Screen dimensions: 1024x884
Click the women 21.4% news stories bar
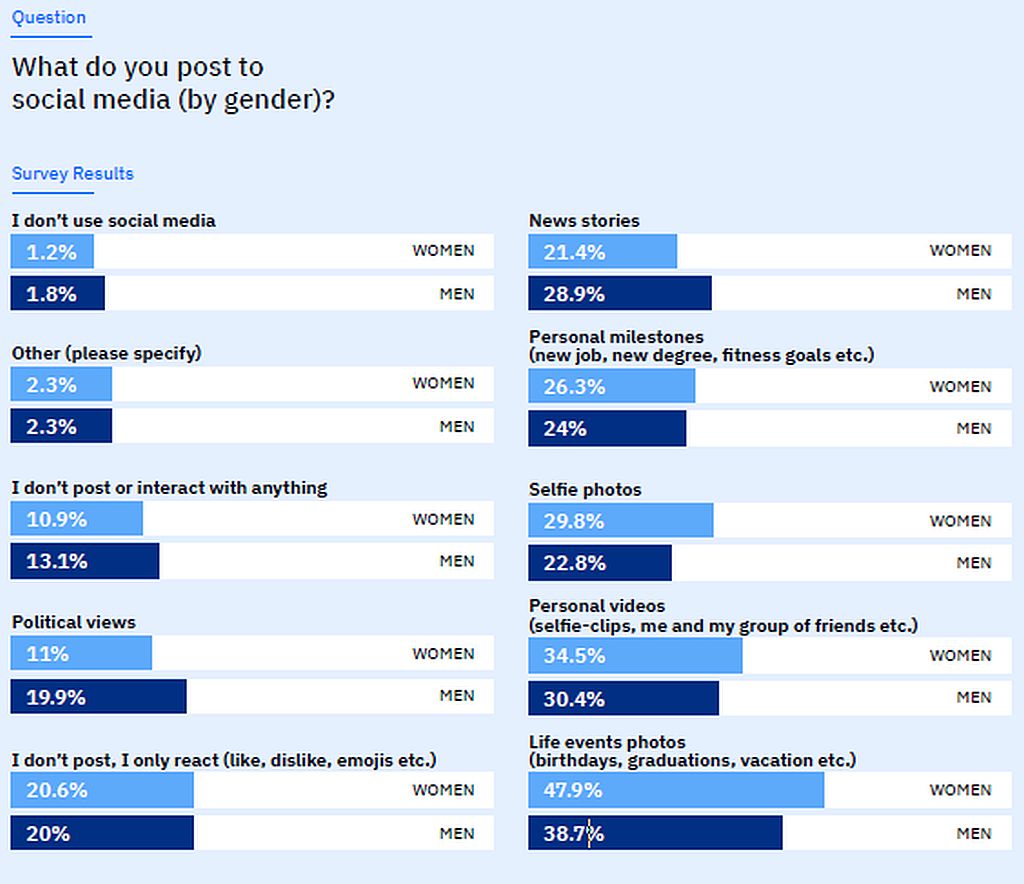603,252
